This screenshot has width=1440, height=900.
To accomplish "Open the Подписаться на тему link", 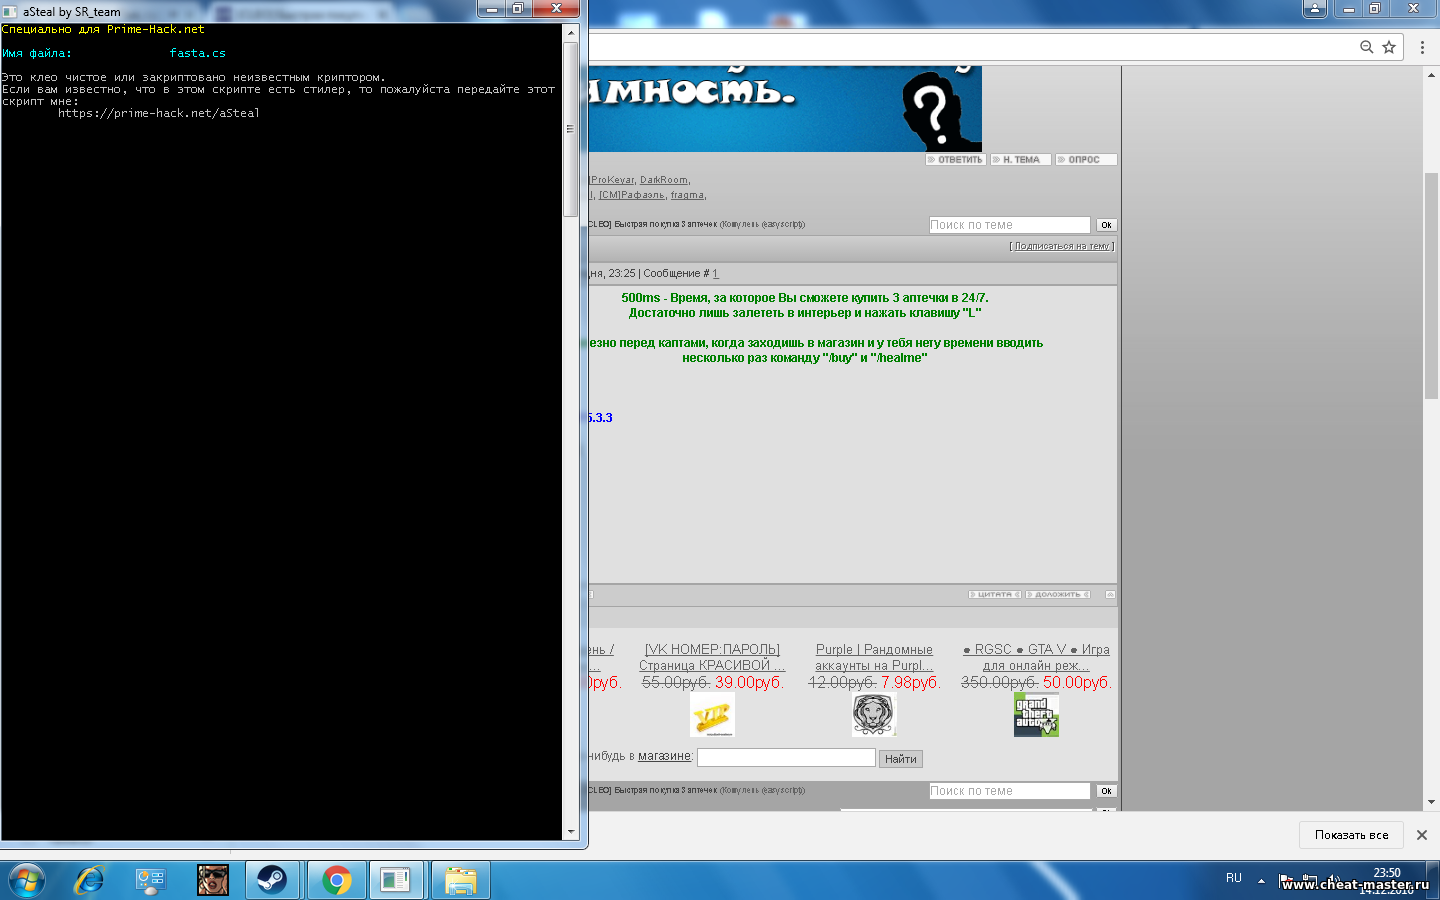I will [x=1061, y=246].
